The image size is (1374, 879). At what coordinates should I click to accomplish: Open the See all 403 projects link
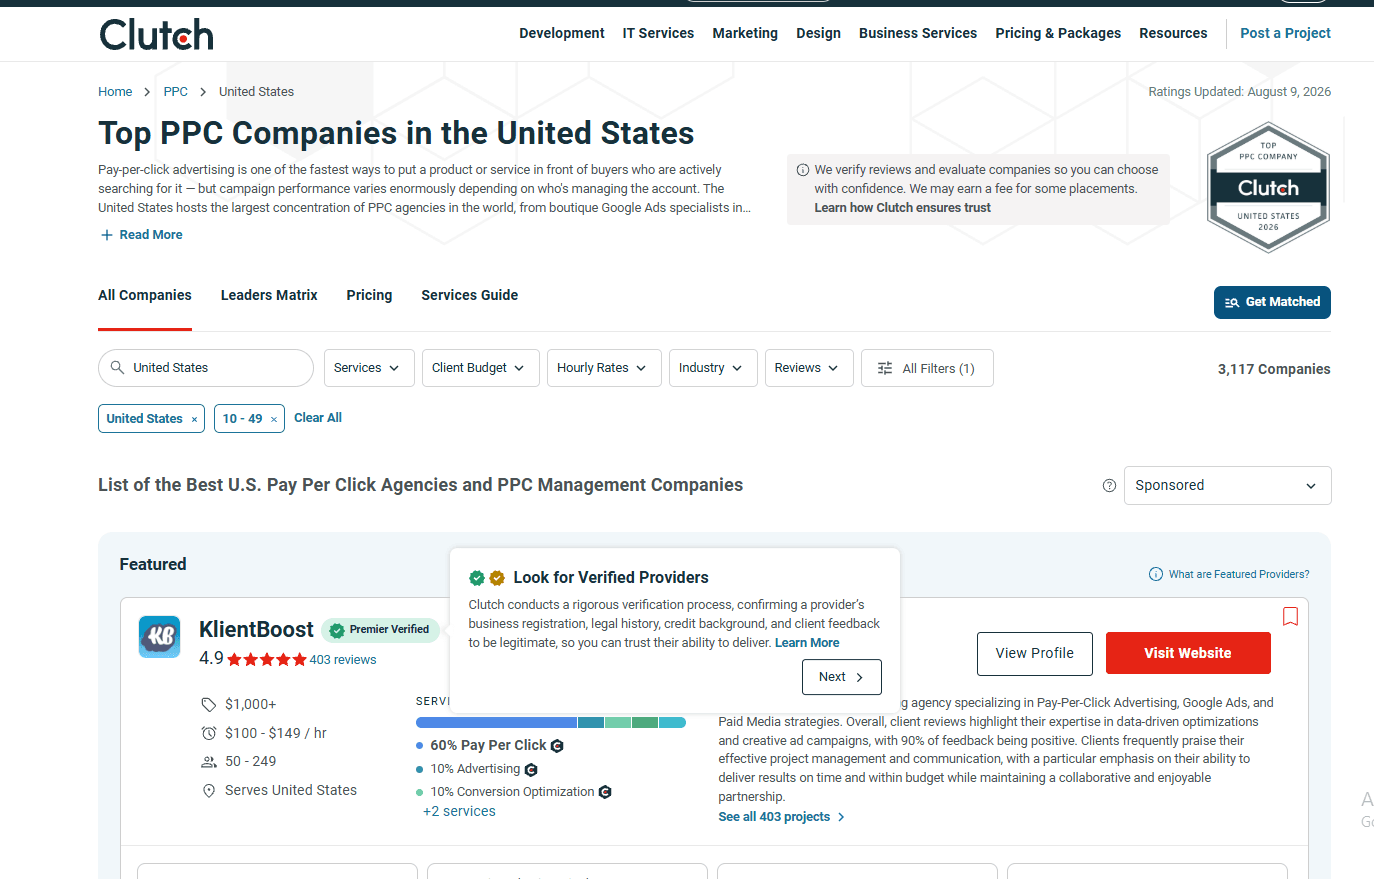tap(781, 817)
